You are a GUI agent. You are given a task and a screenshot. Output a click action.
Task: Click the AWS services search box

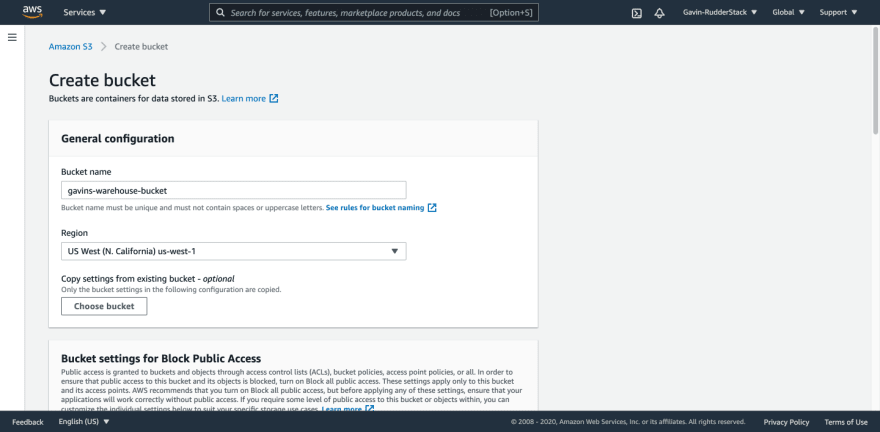355,13
